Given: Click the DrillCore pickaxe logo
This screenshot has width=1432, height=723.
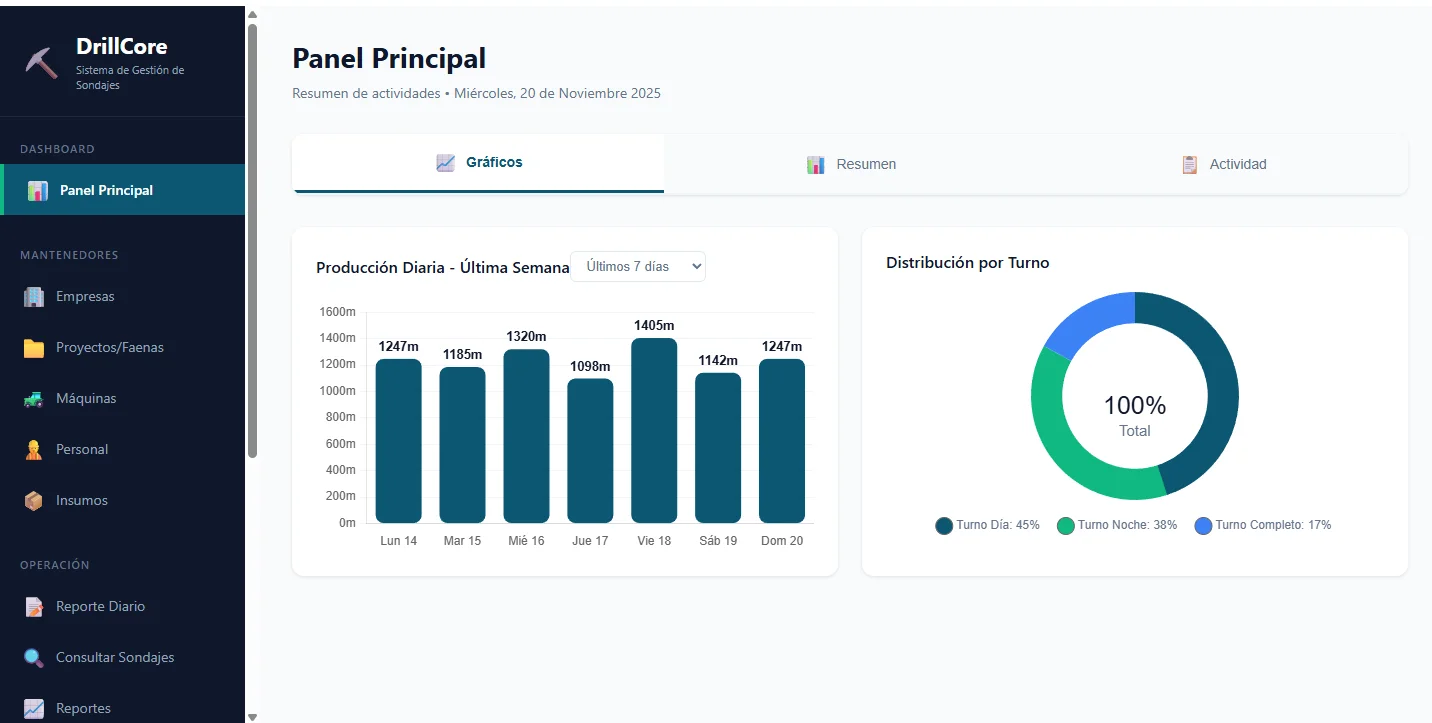Looking at the screenshot, I should (x=40, y=62).
